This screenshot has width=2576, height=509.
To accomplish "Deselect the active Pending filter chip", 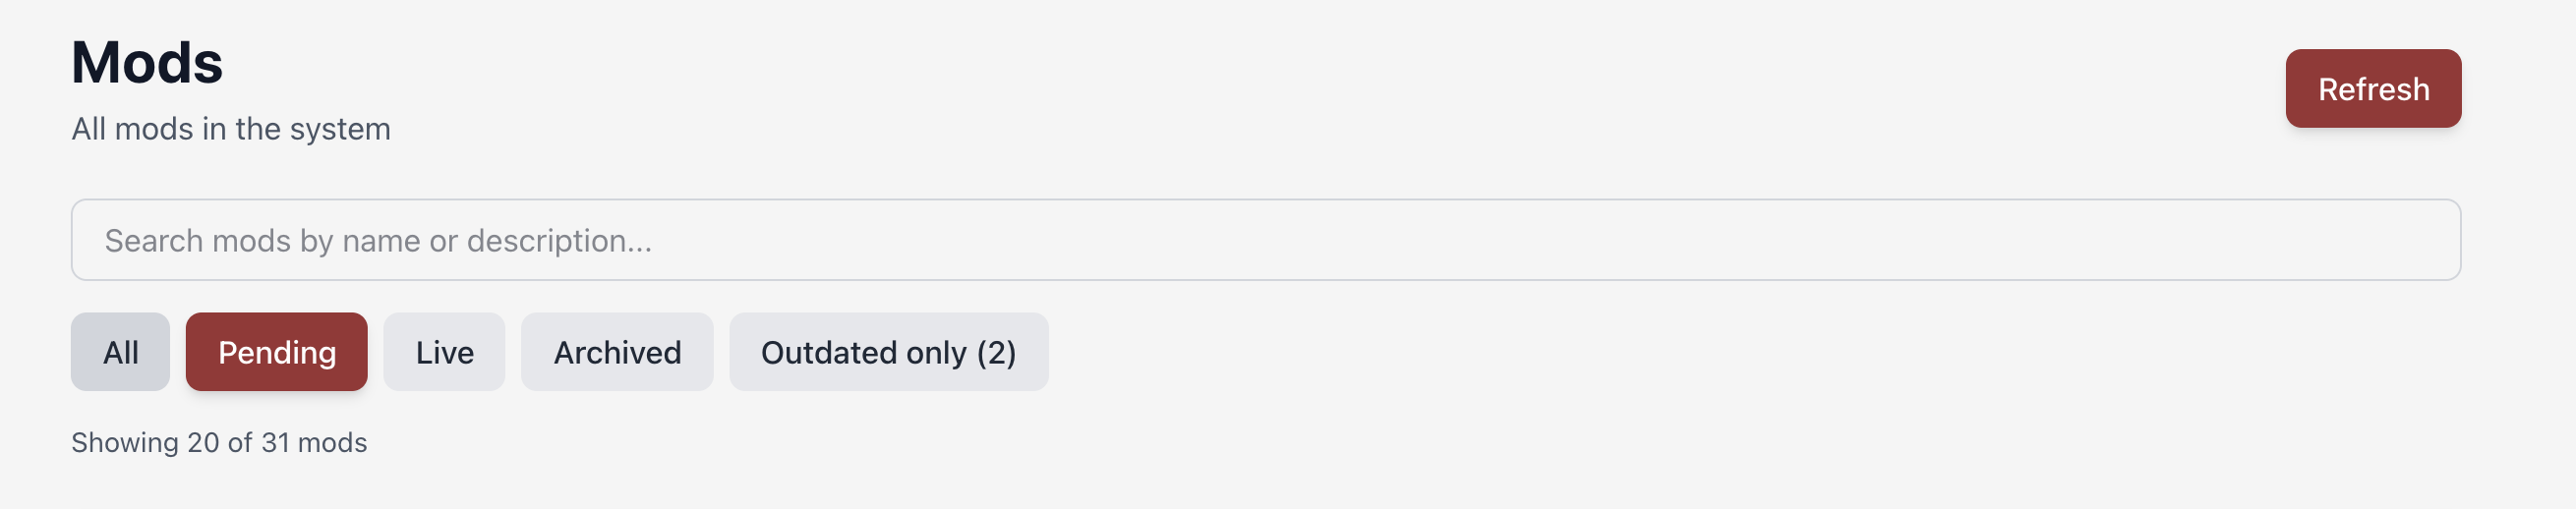I will tap(276, 352).
